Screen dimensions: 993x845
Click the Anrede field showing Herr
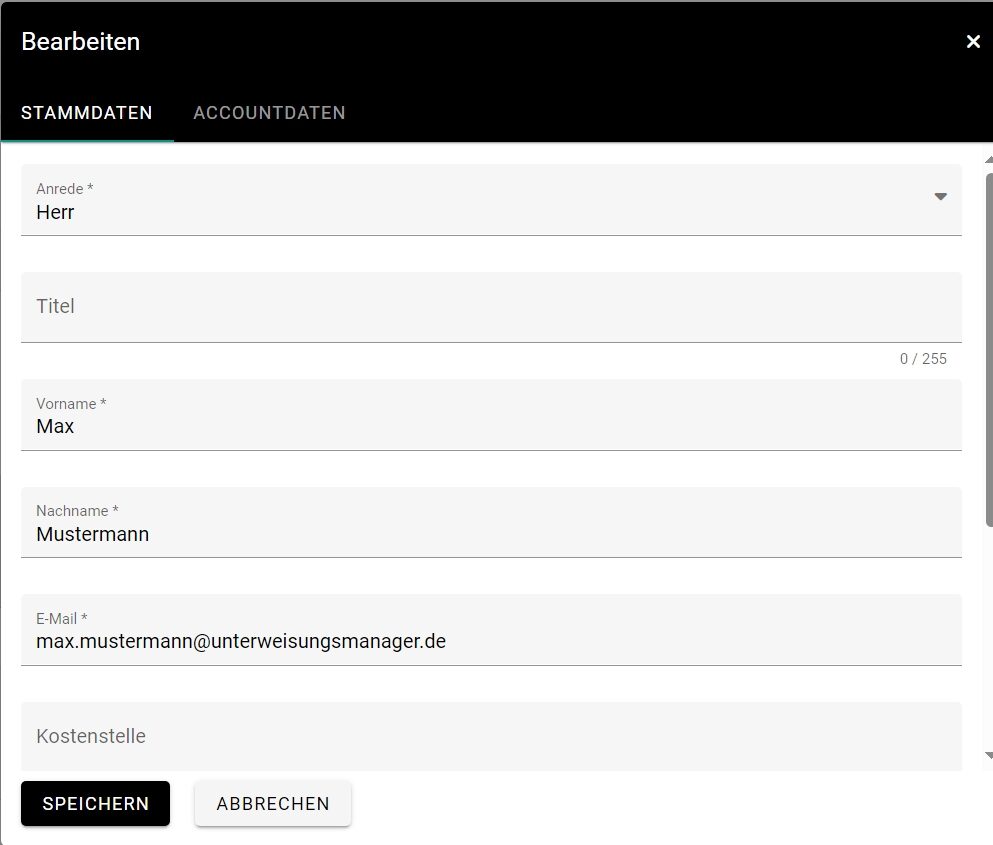tap(480, 212)
